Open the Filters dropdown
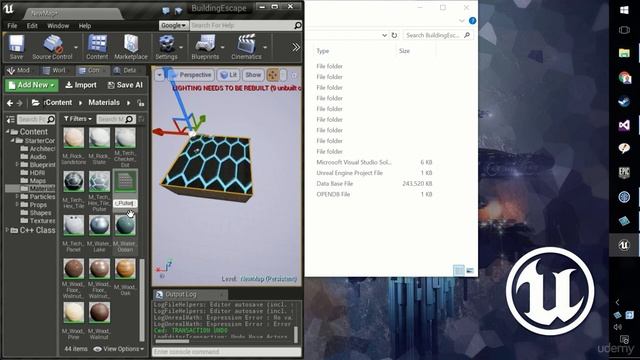This screenshot has width=640, height=360. point(78,119)
